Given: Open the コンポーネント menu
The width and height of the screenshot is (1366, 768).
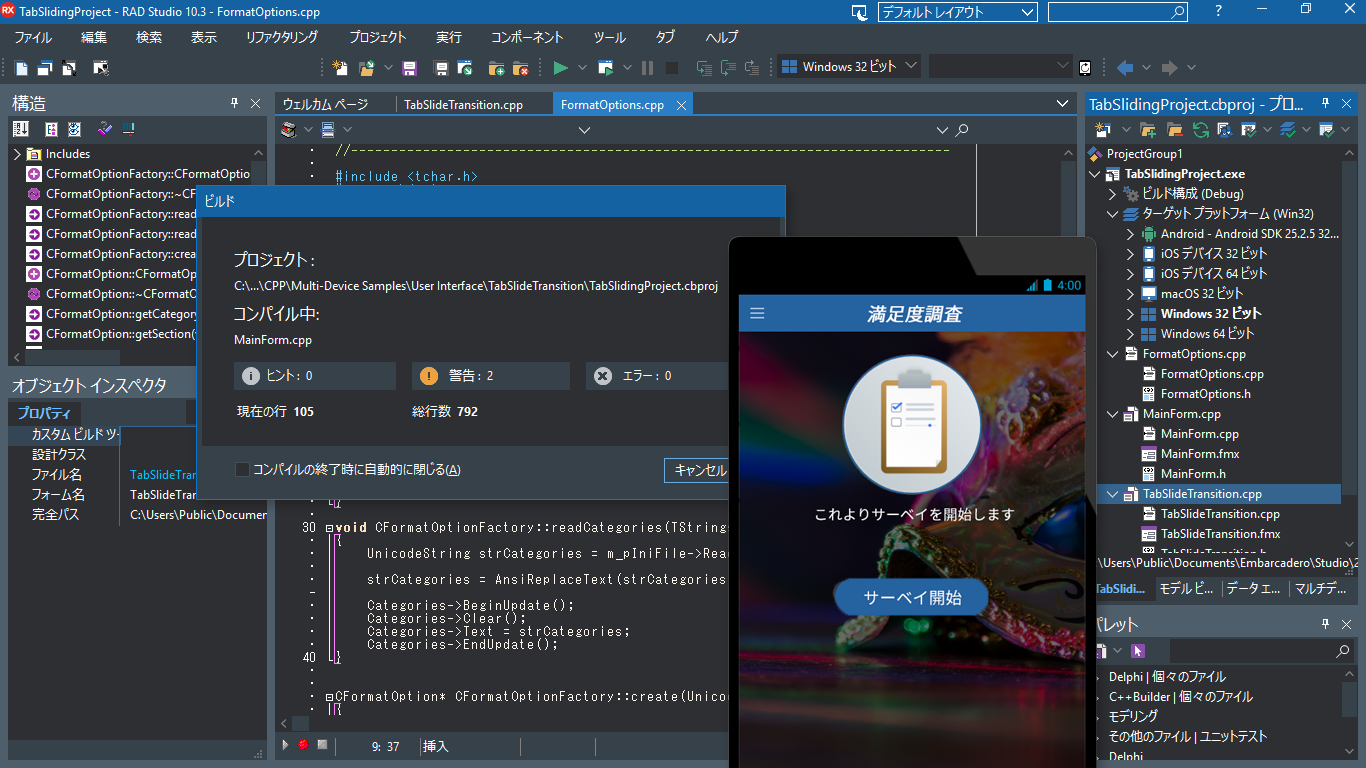Looking at the screenshot, I should point(527,37).
